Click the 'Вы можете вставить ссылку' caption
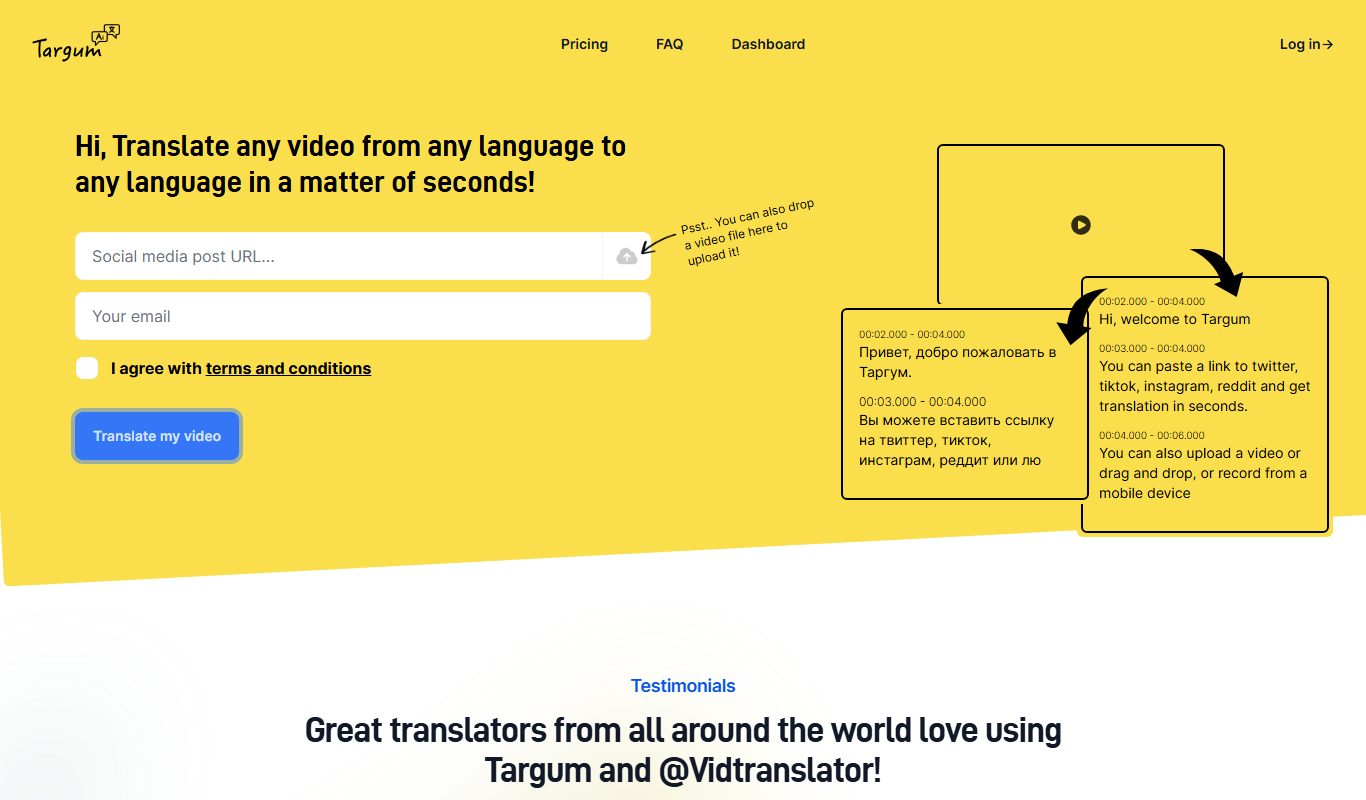This screenshot has width=1366, height=800. tap(956, 440)
